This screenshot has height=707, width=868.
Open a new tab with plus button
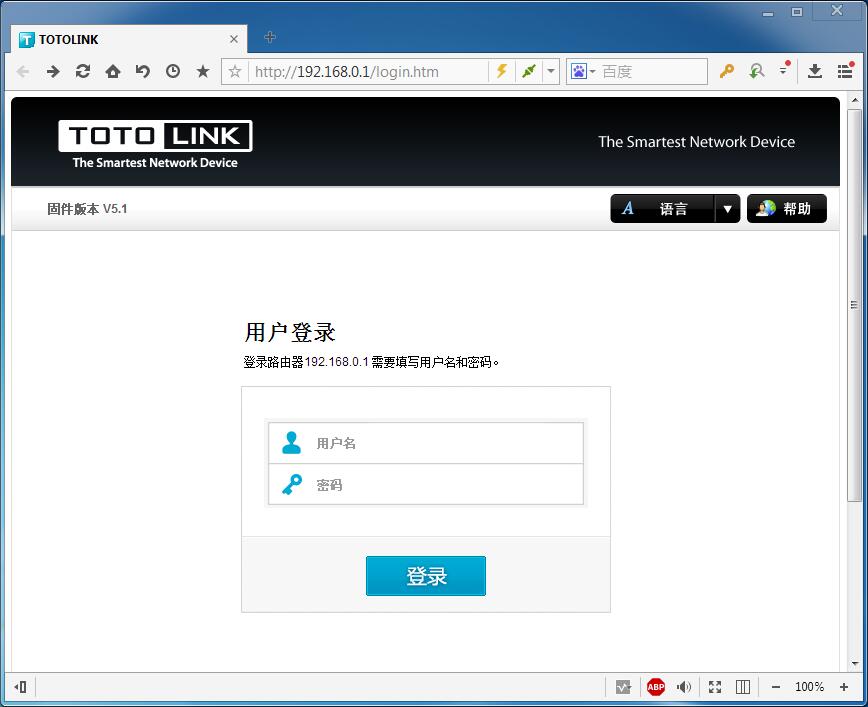[x=270, y=38]
